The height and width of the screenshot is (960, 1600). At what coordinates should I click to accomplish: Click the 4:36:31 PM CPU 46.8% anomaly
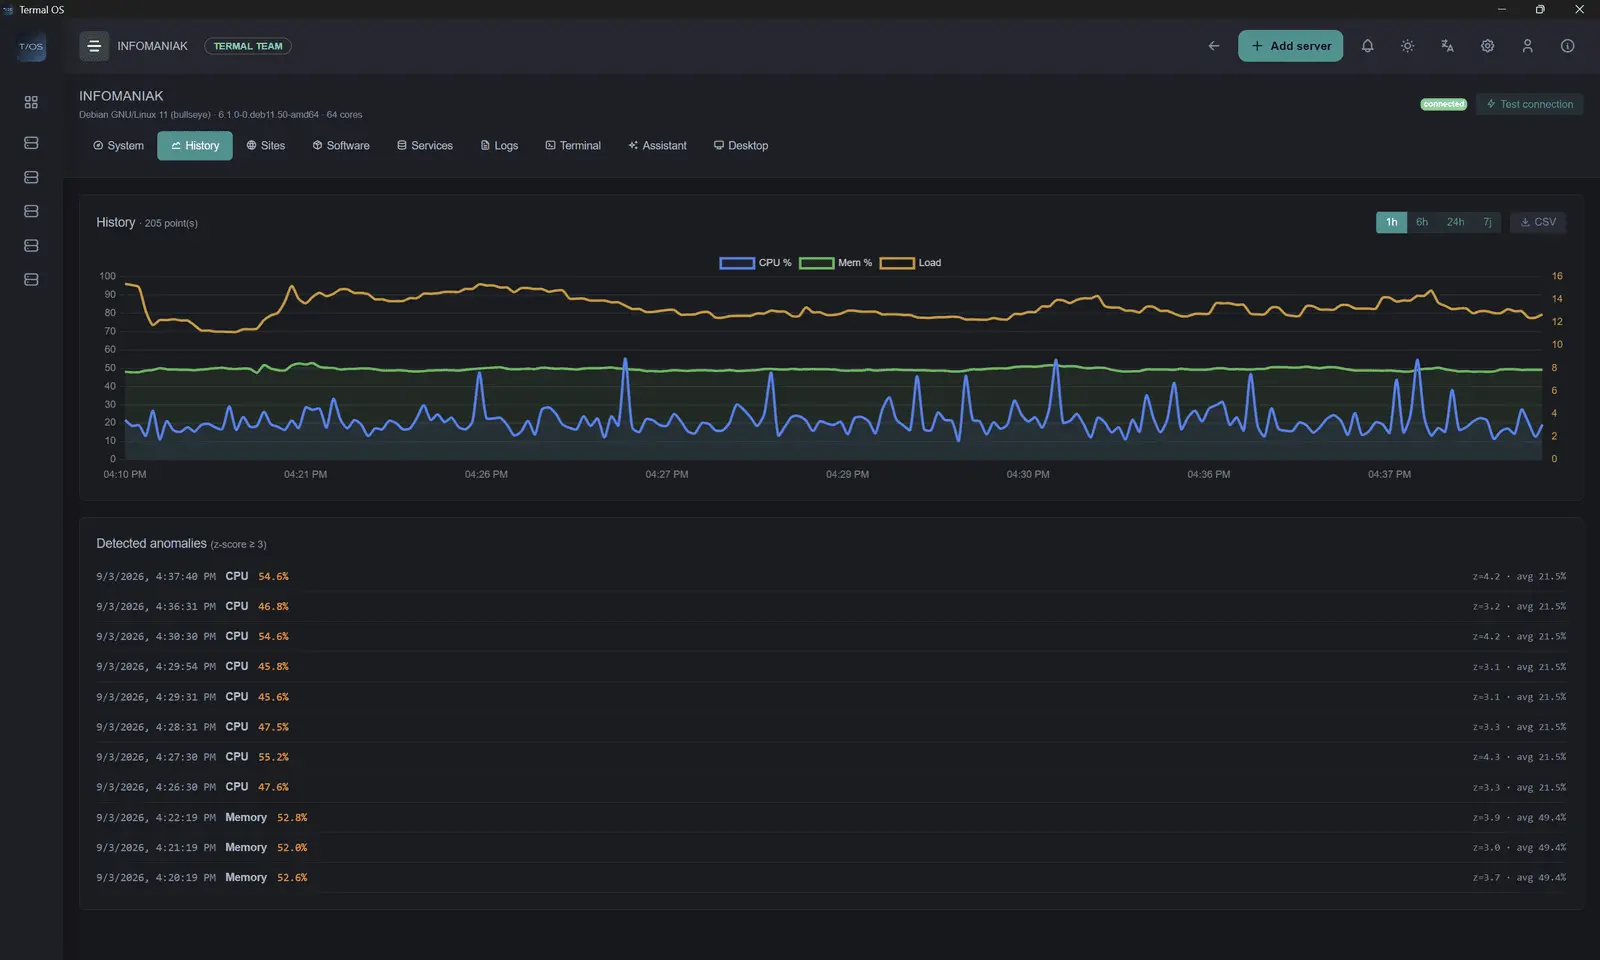point(831,607)
